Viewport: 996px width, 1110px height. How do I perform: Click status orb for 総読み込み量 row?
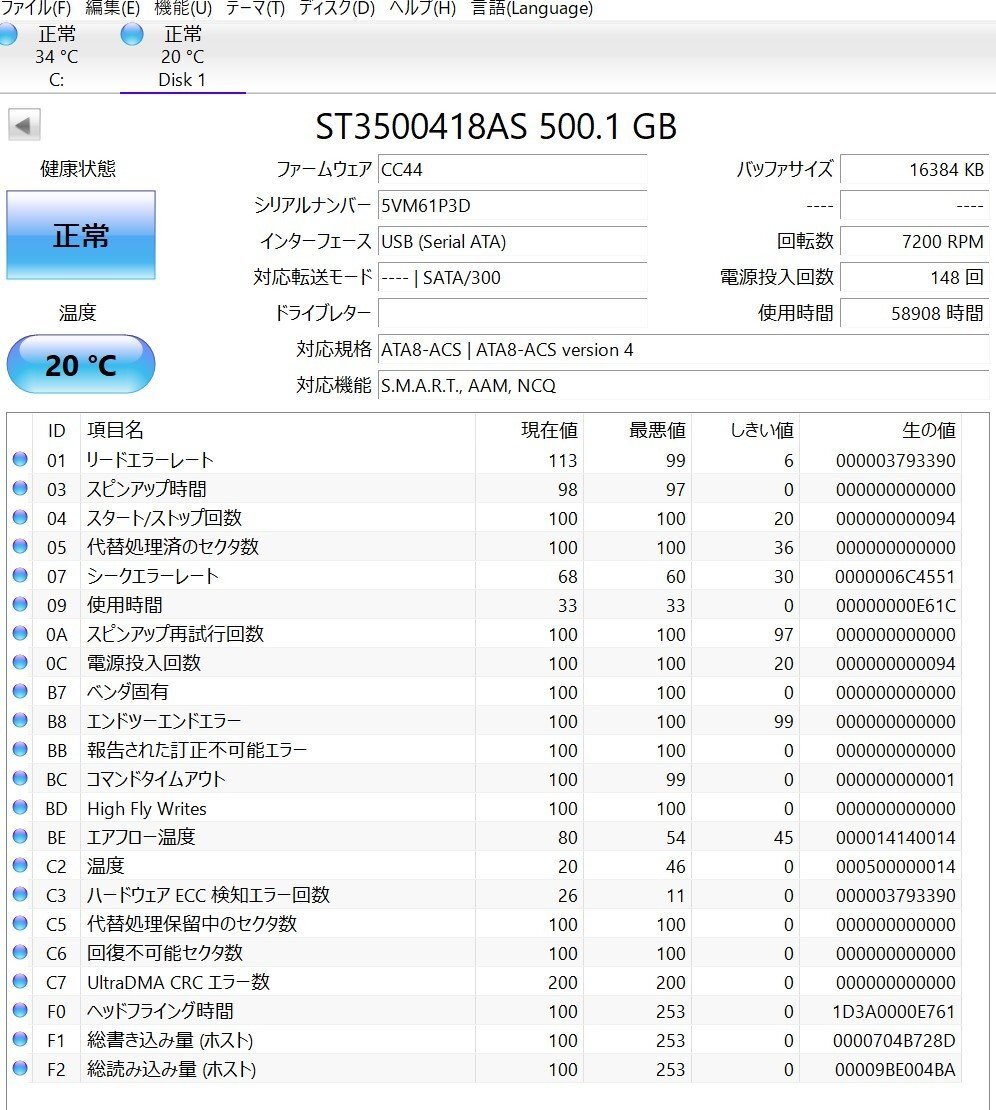click(x=20, y=1069)
